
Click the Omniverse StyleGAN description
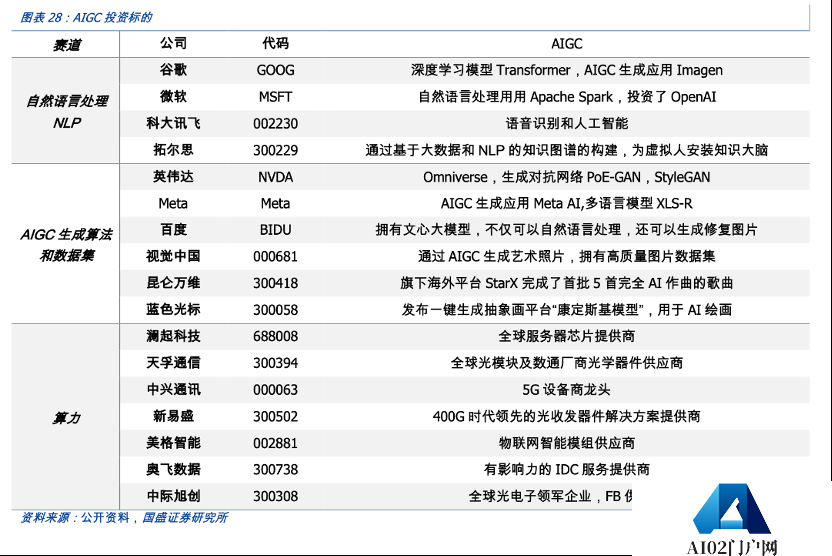(x=566, y=177)
